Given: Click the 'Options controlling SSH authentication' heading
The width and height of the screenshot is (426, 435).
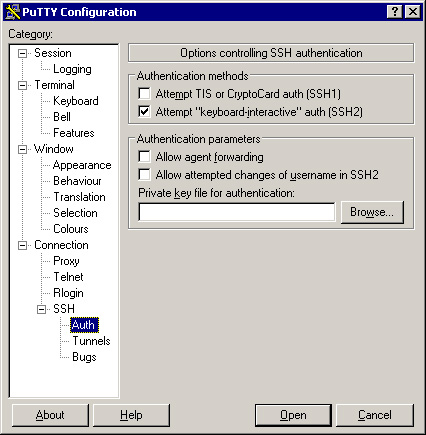Looking at the screenshot, I should click(x=271, y=53).
